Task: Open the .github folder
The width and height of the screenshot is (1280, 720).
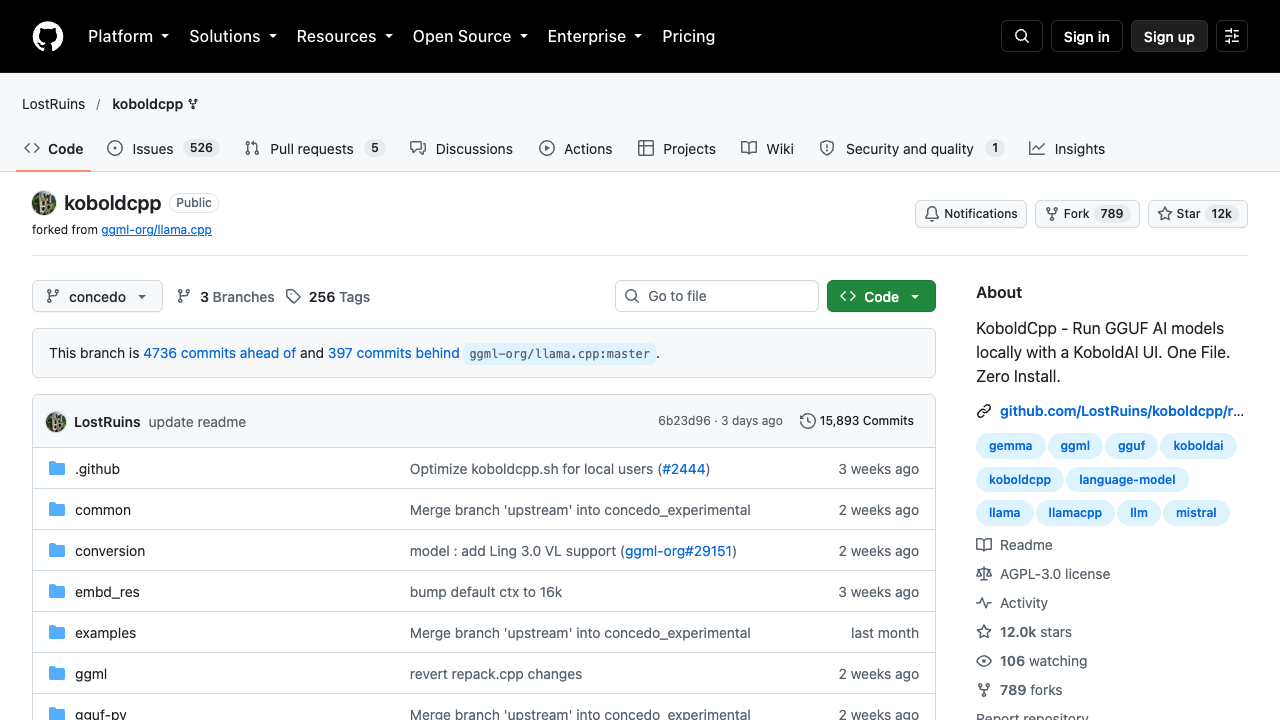Action: point(97,469)
